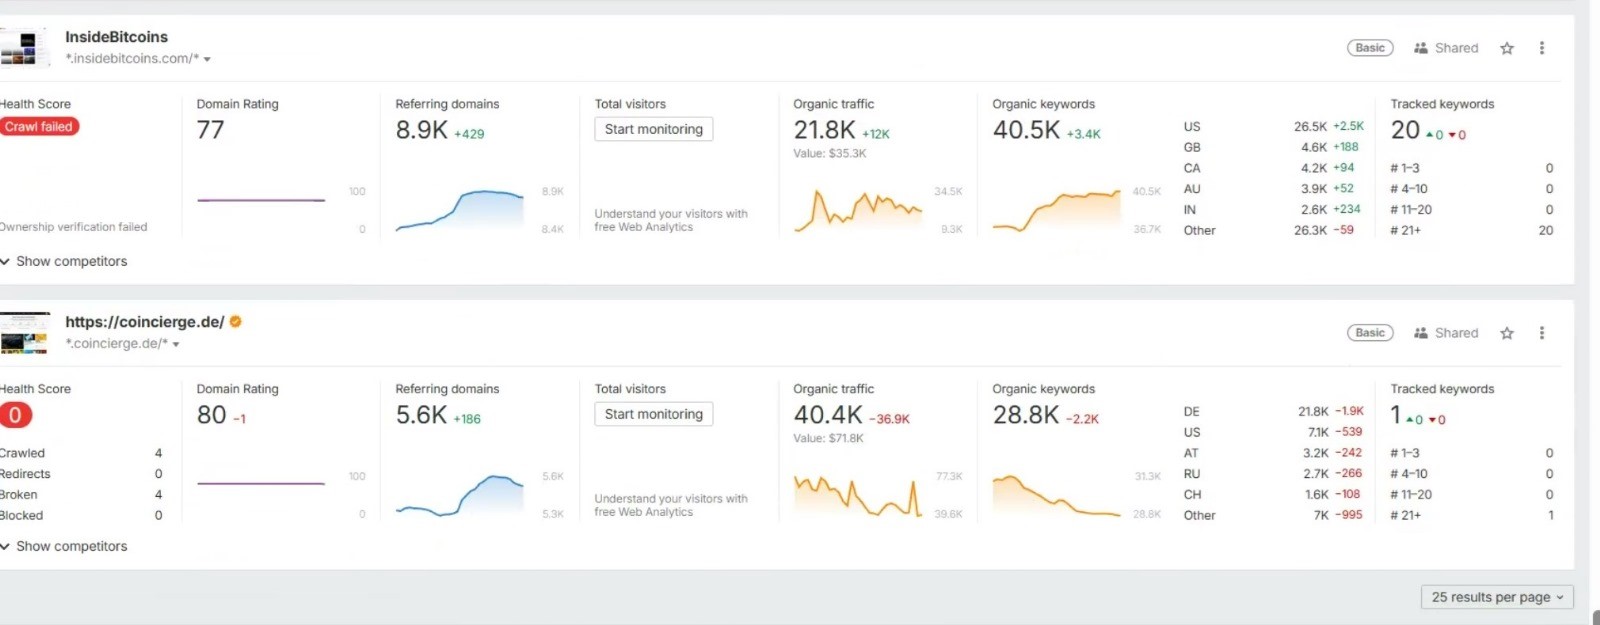Click Start monitoring for InsideBitcoins
The width and height of the screenshot is (1600, 625).
[x=653, y=129]
